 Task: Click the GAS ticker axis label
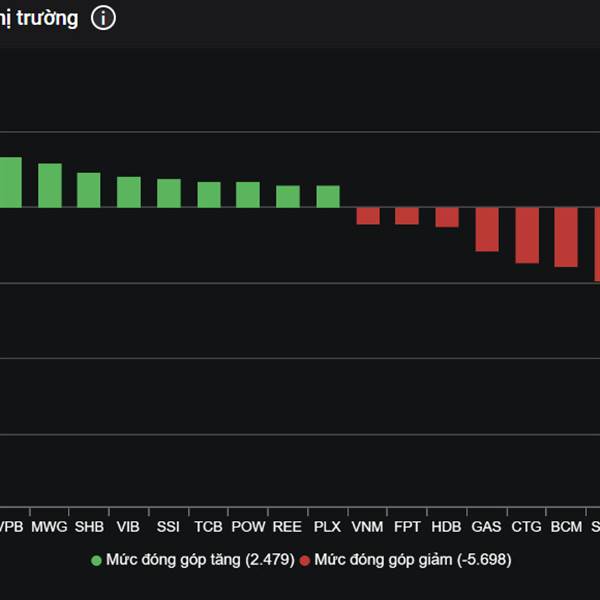(487, 526)
